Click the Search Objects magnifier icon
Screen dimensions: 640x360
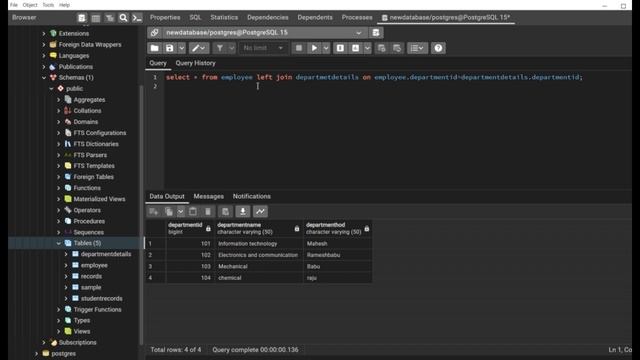click(123, 18)
